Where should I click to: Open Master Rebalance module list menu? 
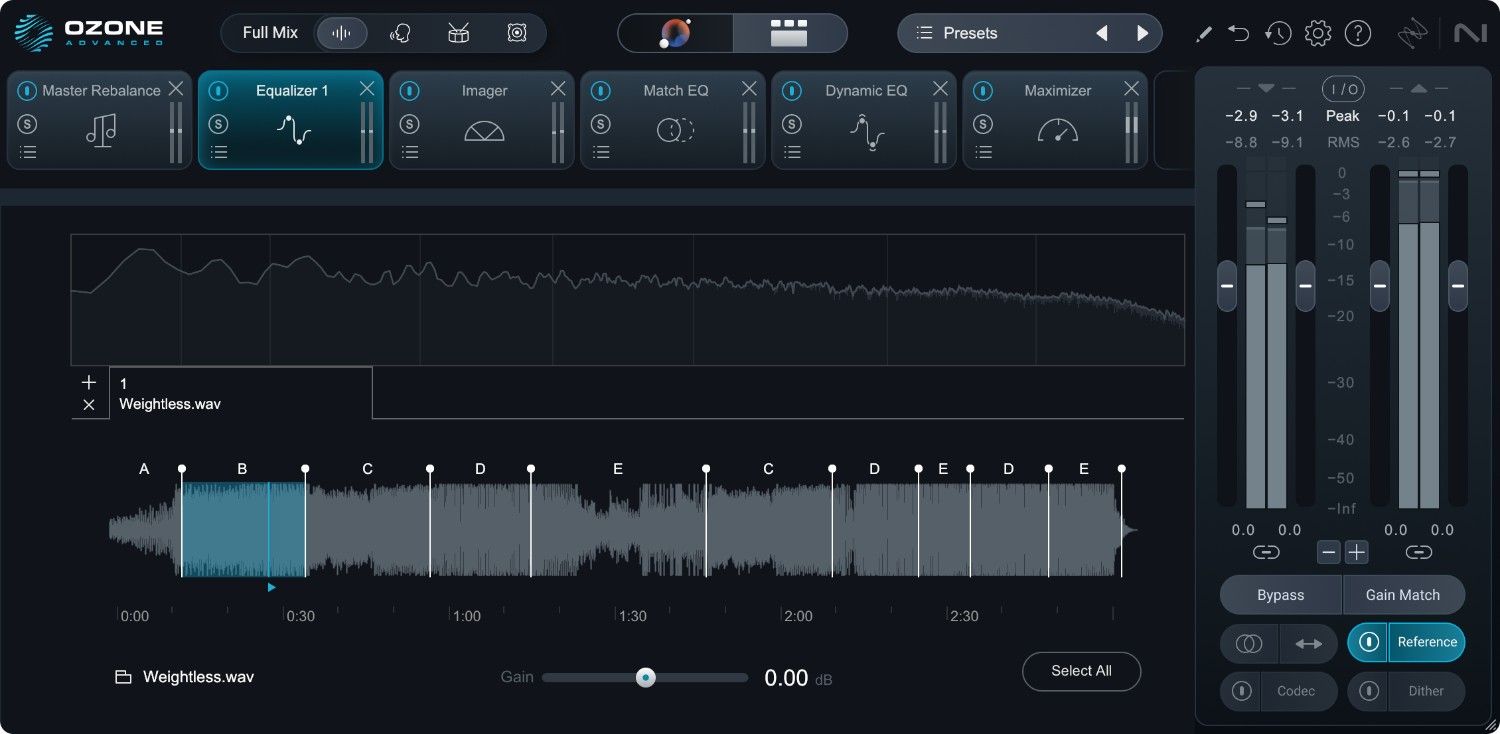28,152
